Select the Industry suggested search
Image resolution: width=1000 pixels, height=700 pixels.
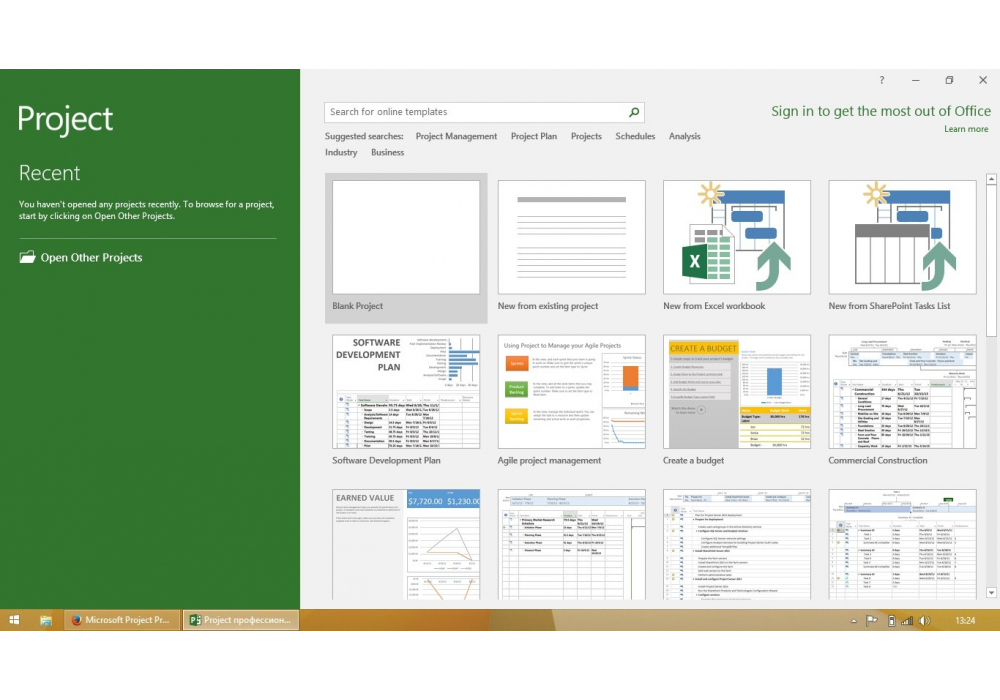click(341, 152)
